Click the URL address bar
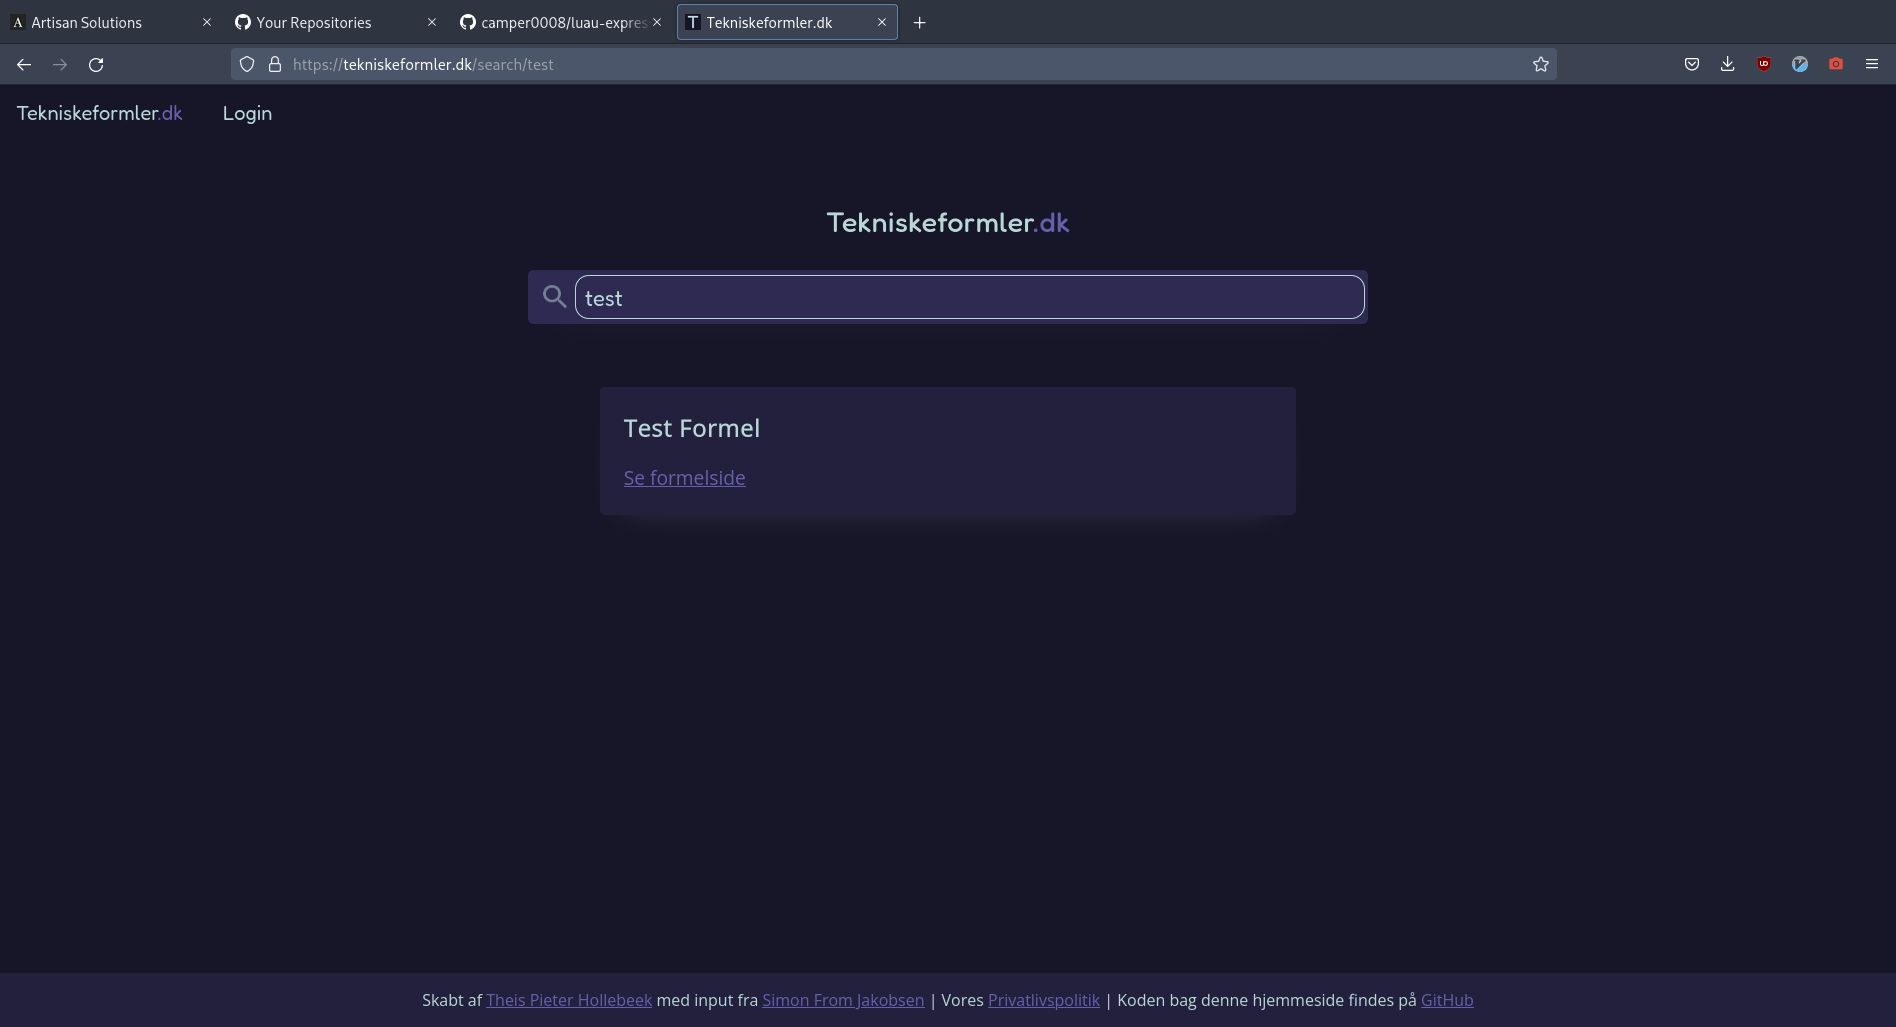 (900, 65)
